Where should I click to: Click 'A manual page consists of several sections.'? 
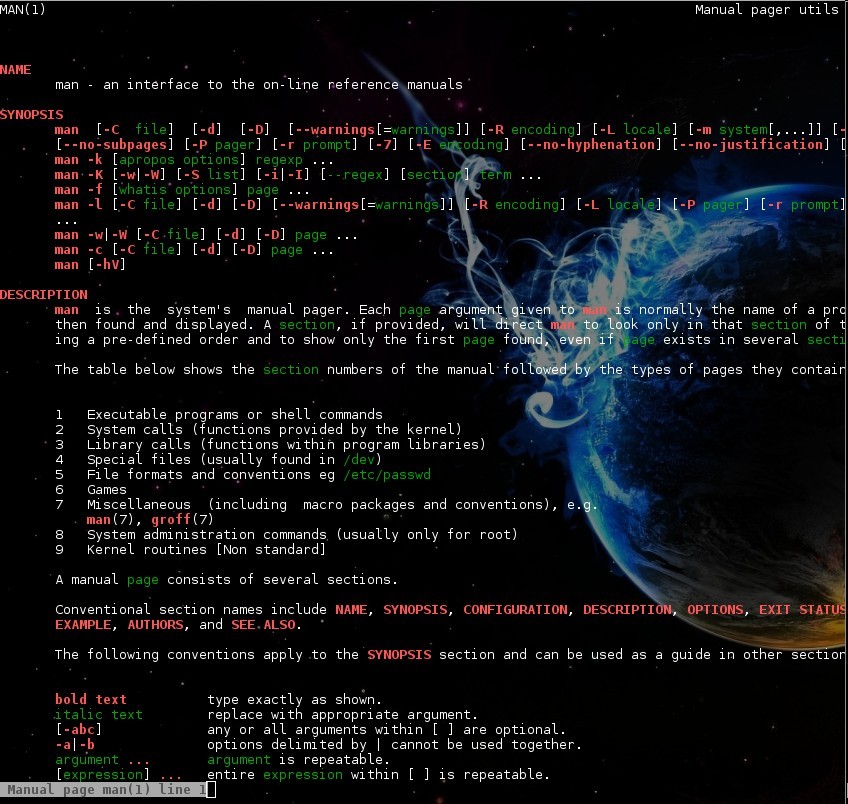click(227, 580)
